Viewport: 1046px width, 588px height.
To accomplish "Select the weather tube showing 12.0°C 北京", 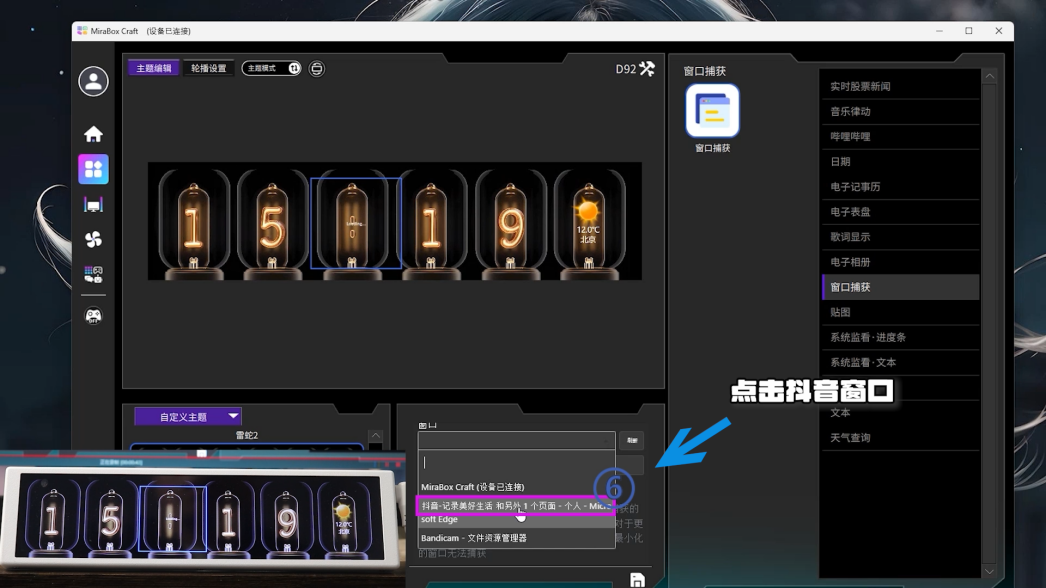I will pos(589,224).
